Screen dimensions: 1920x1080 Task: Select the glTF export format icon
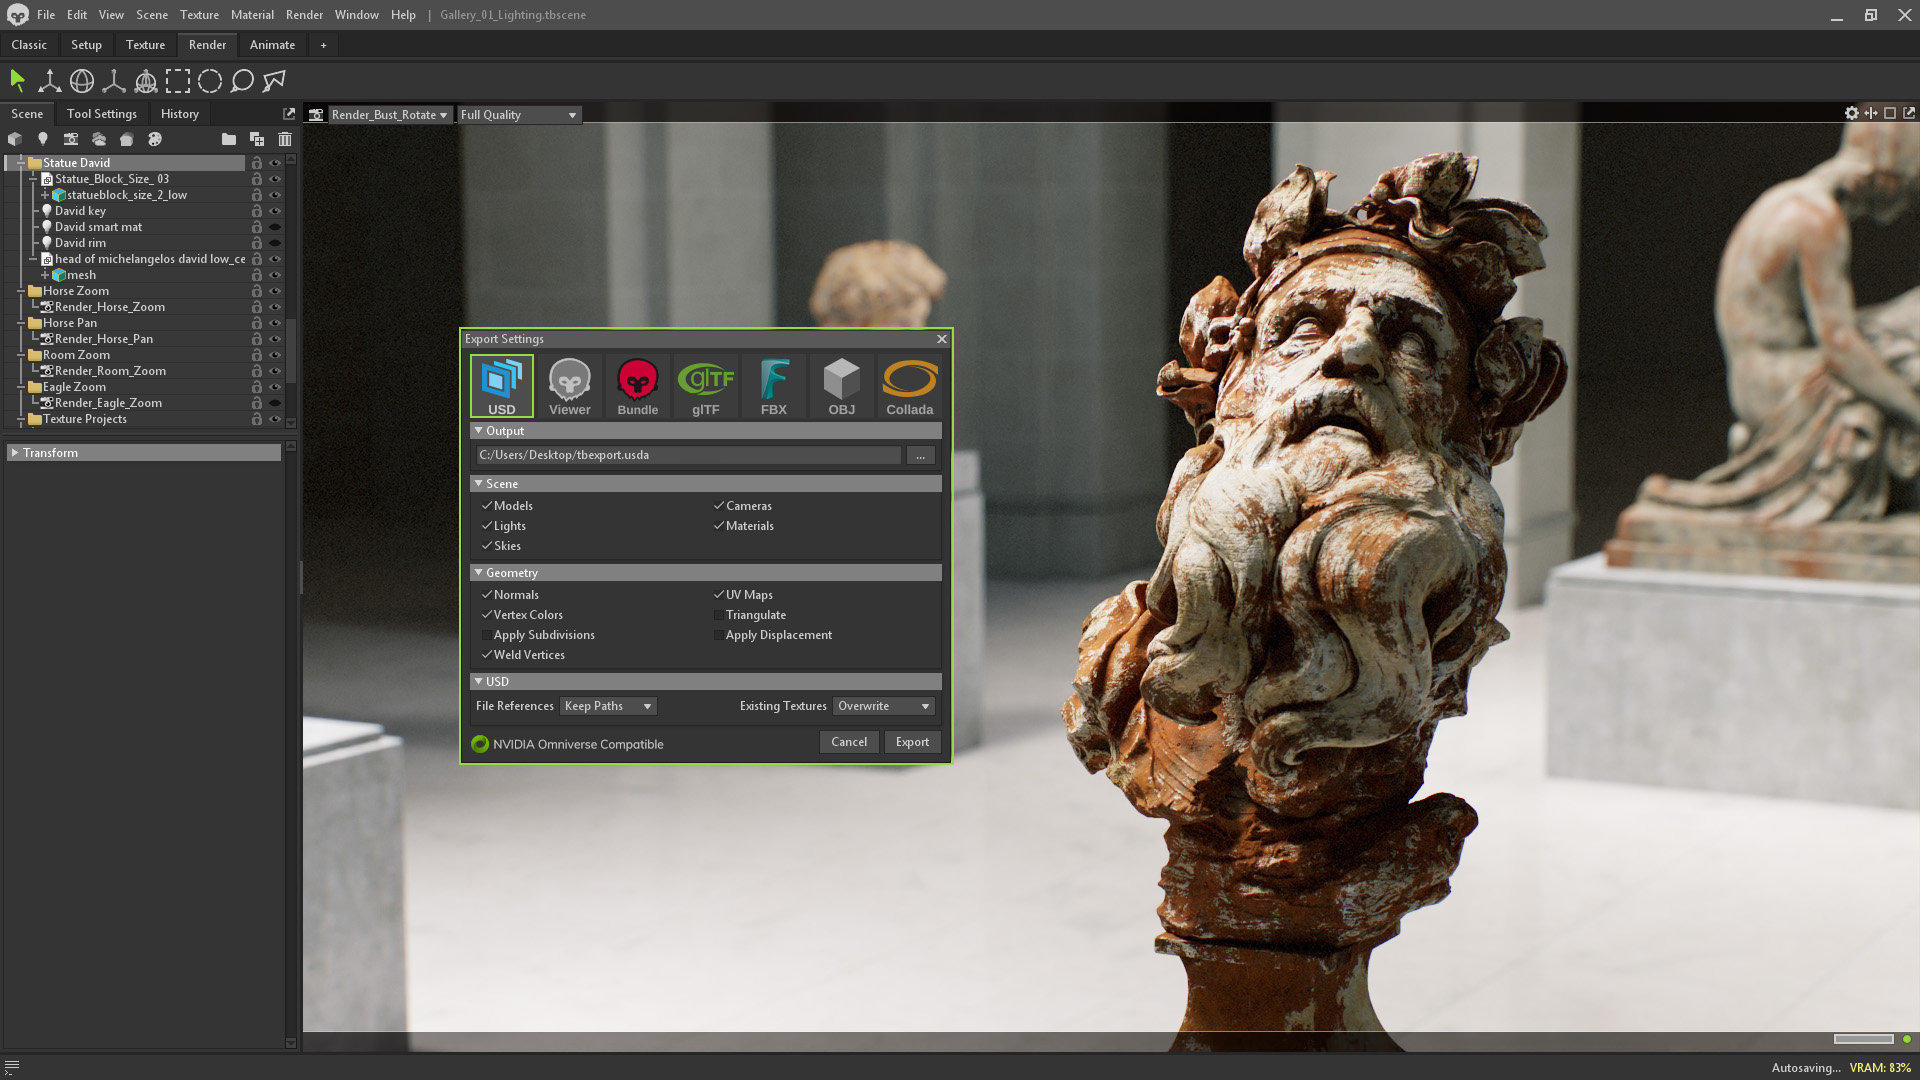click(x=705, y=386)
